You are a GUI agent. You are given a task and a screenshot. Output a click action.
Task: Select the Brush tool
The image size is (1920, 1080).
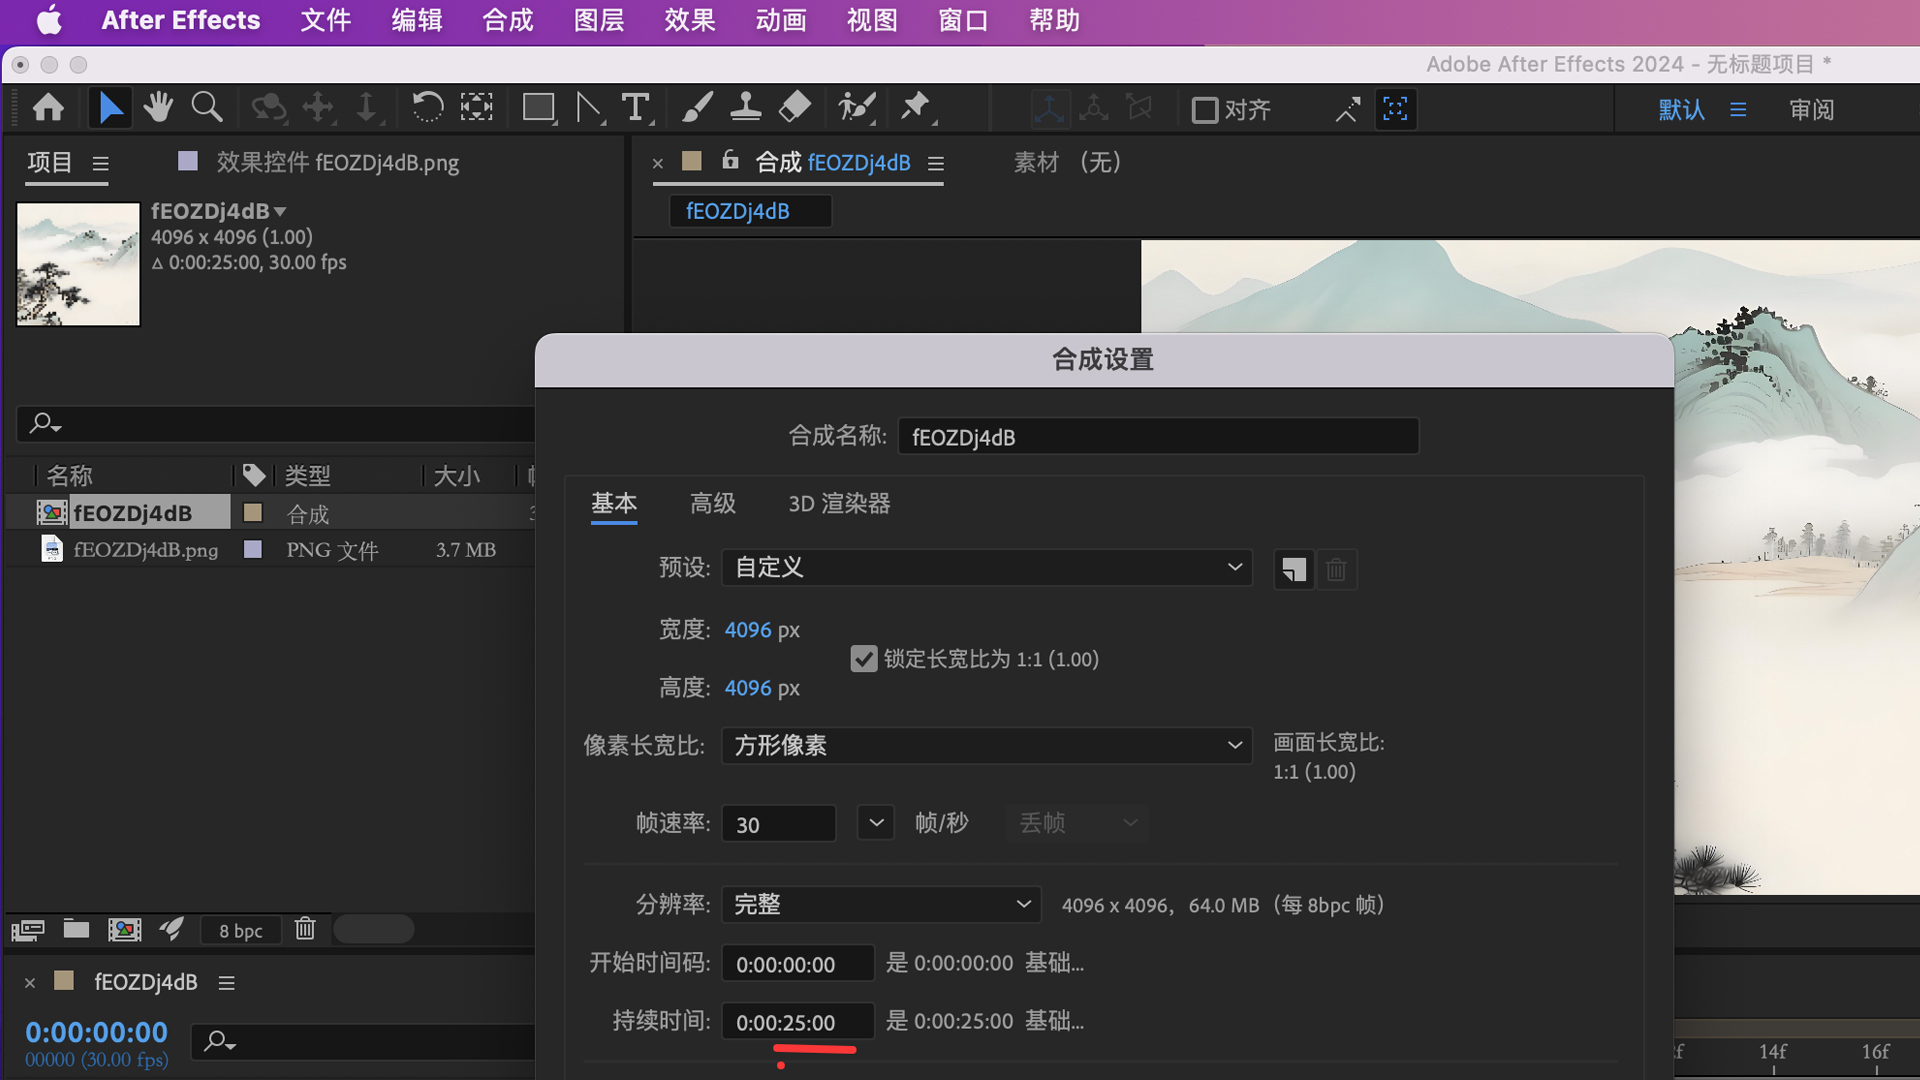(697, 107)
